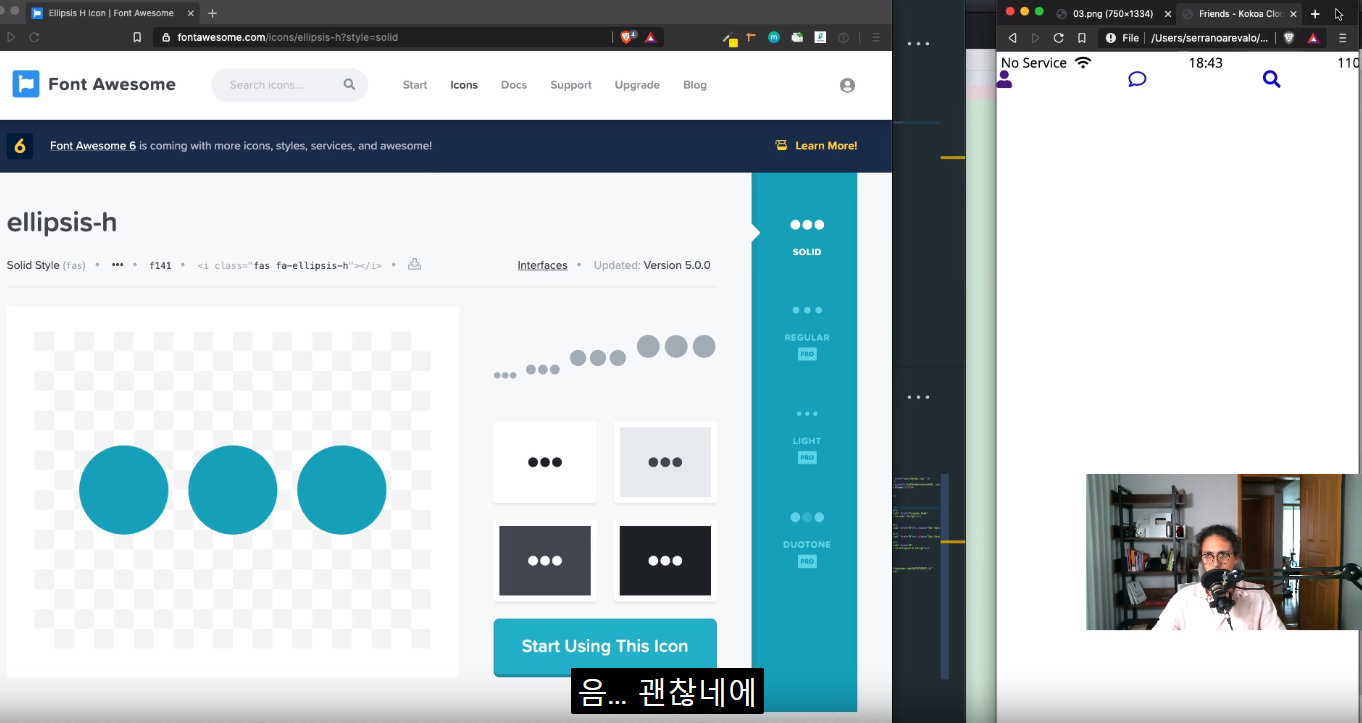This screenshot has width=1362, height=723.
Task: Open the user account icon on Font Awesome
Action: [847, 85]
